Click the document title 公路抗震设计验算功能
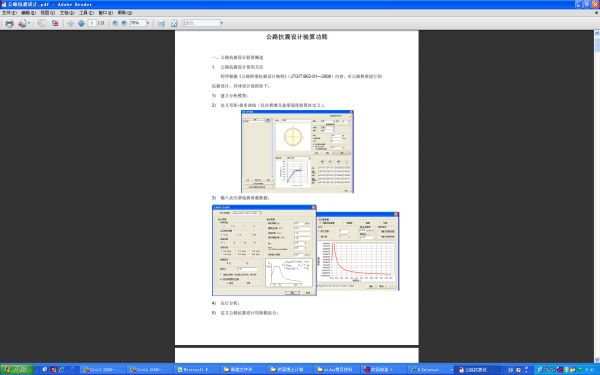 [297, 37]
